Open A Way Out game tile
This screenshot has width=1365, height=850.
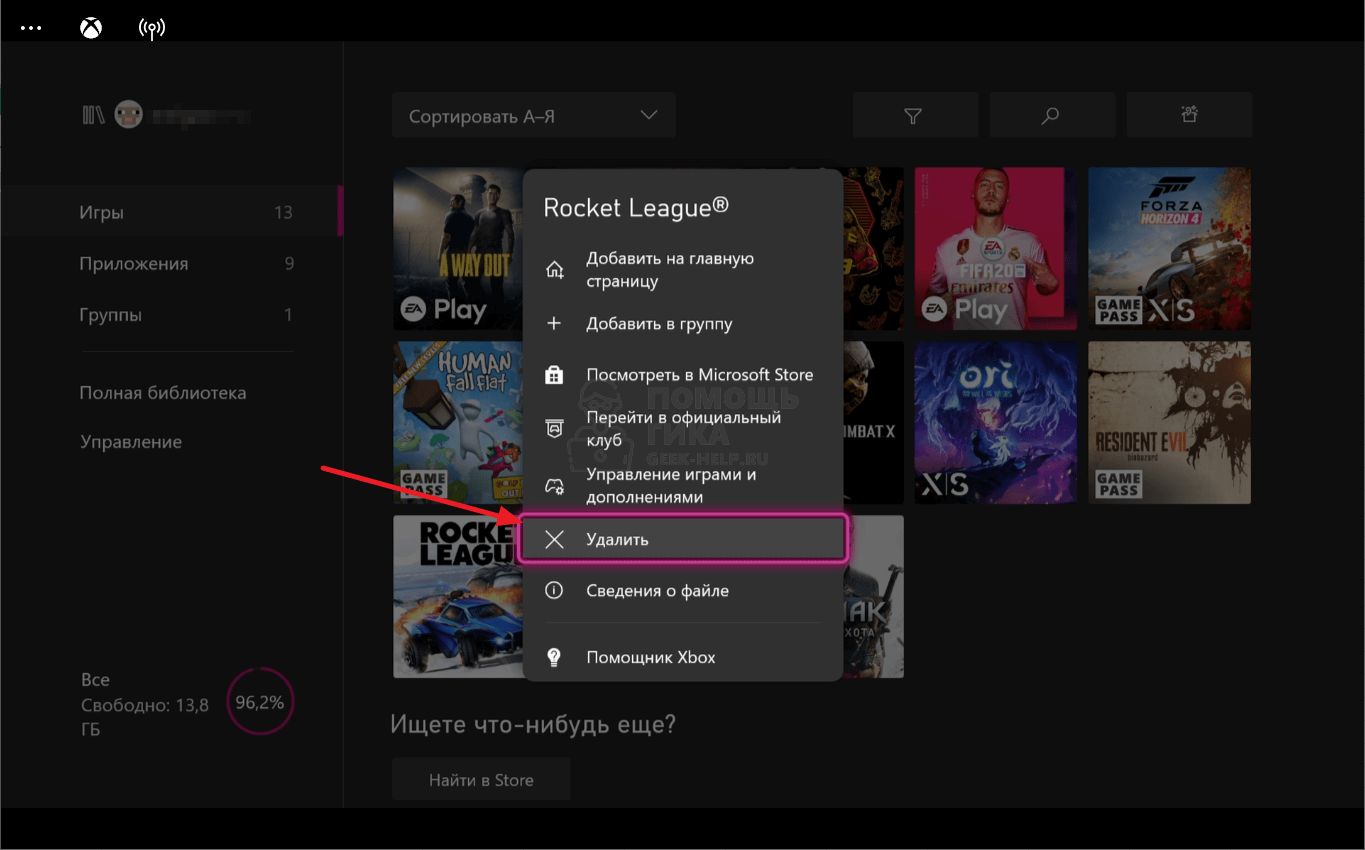click(458, 249)
